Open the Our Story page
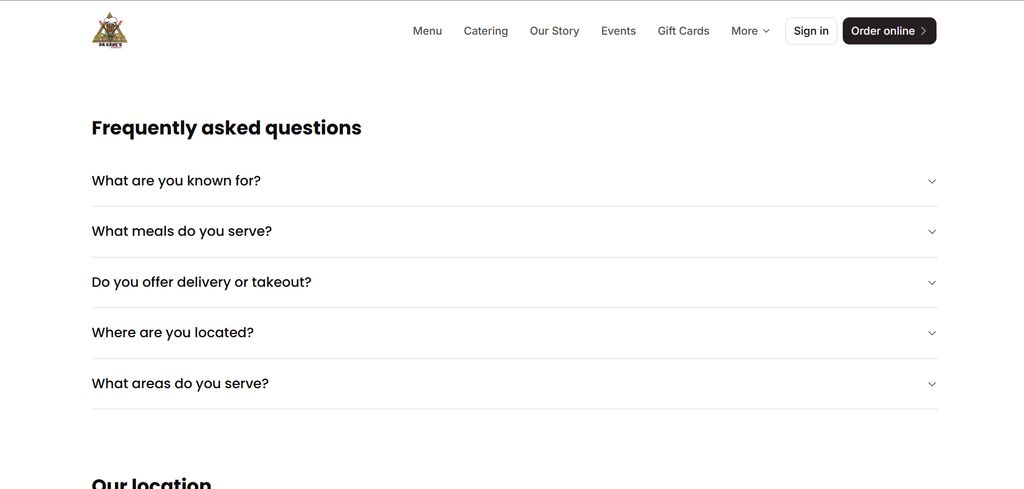Viewport: 1024px width, 489px height. click(x=554, y=31)
